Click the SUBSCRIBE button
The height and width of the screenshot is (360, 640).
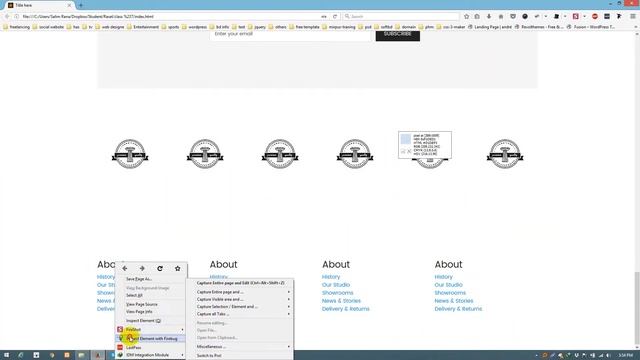[x=398, y=35]
